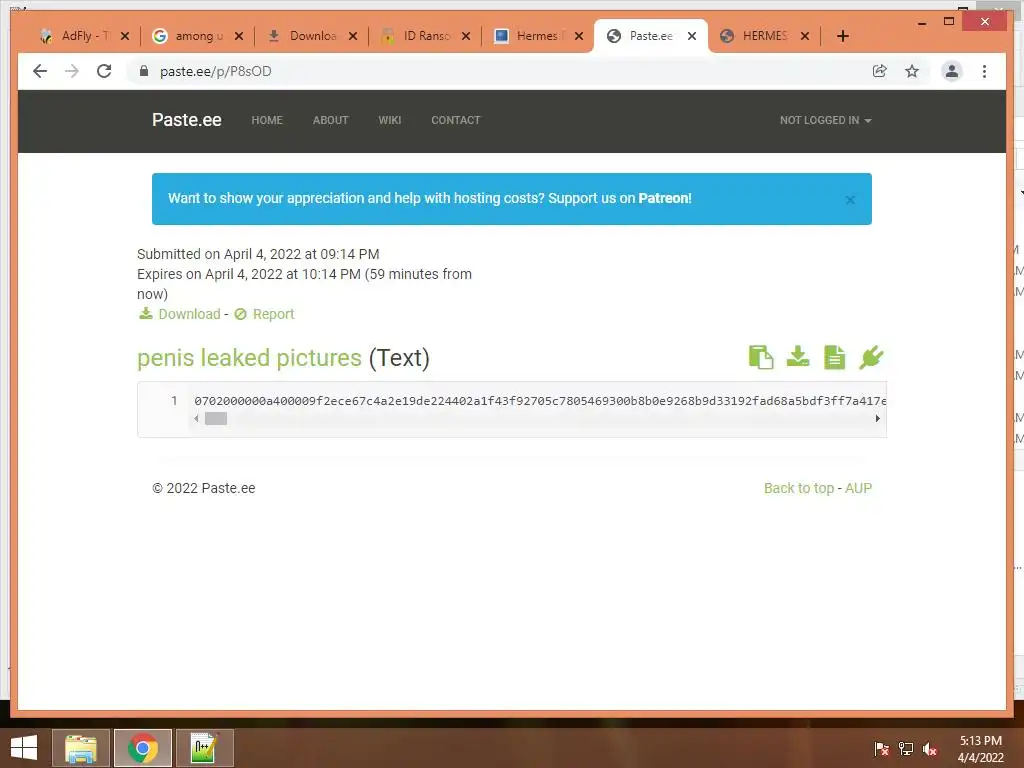
Task: Click the AUP footer link
Action: (858, 488)
